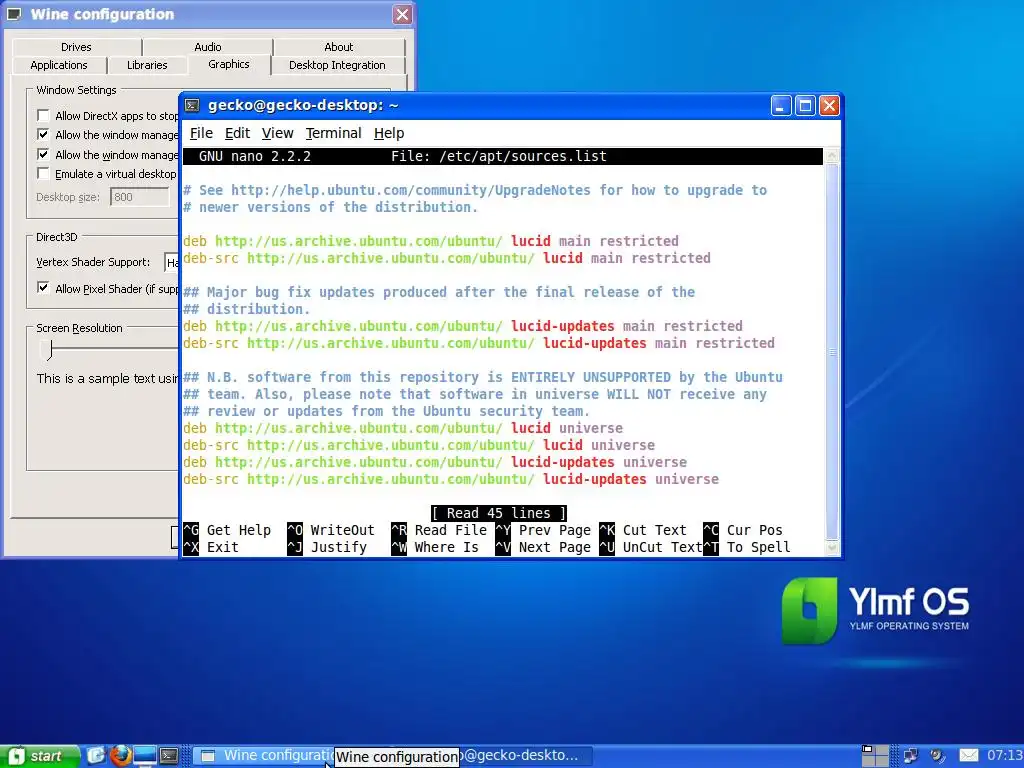Click '^W Where Is' in nano footer
Viewport: 1024px width, 768px height.
click(435, 547)
